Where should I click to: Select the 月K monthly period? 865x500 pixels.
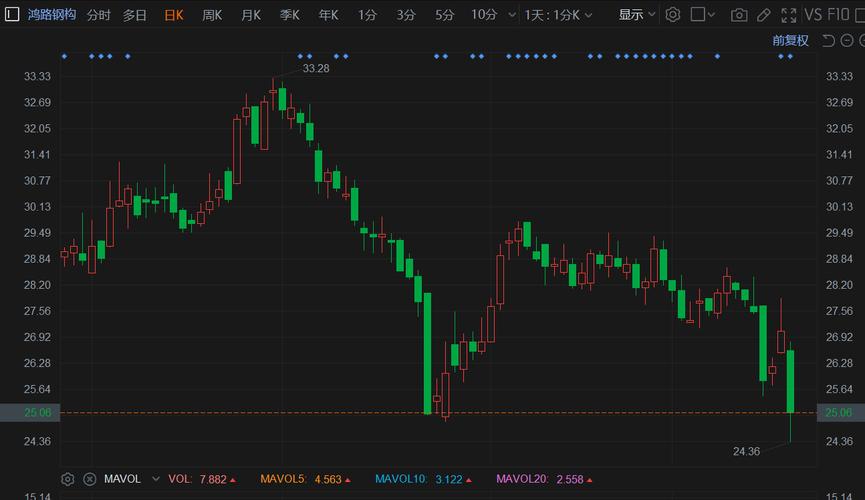(250, 15)
